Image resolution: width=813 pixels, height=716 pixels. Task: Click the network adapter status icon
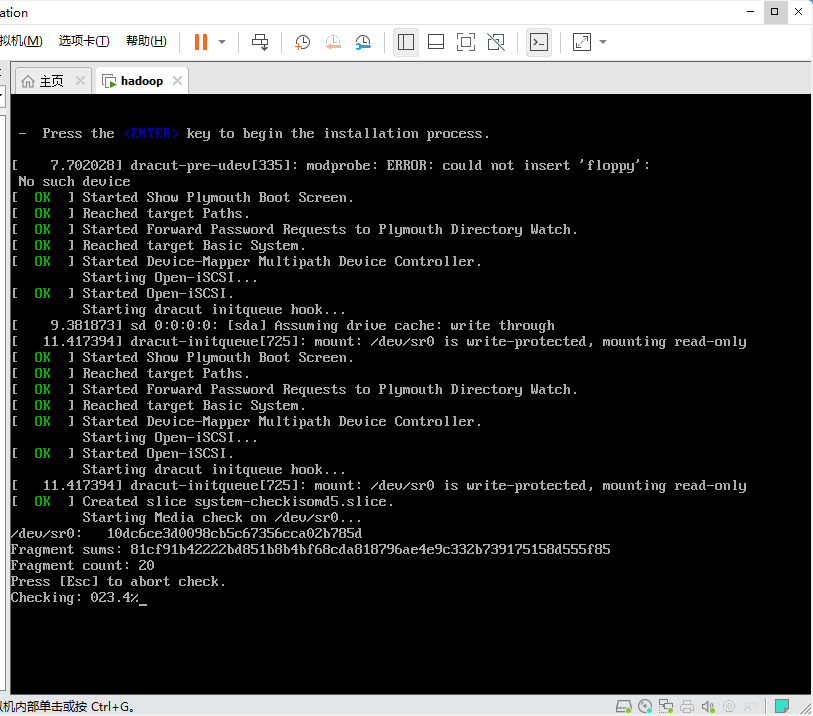point(666,706)
